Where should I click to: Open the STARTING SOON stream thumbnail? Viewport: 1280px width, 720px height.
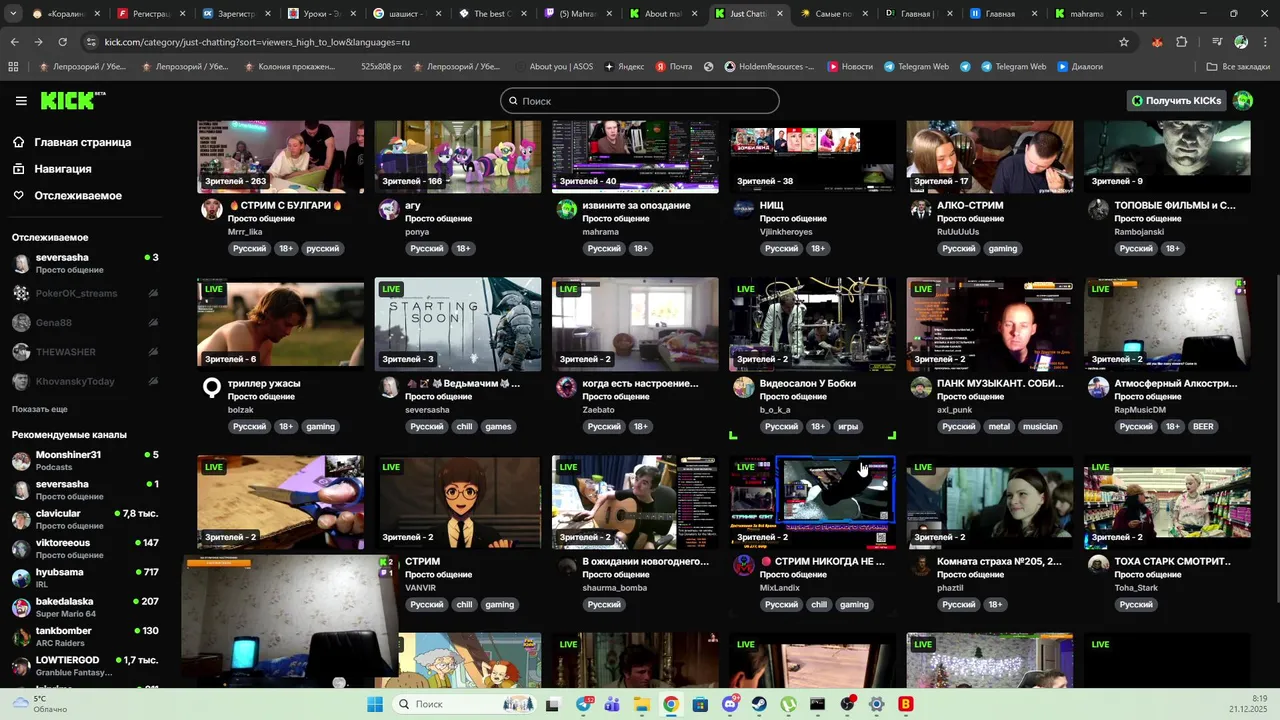coord(458,324)
